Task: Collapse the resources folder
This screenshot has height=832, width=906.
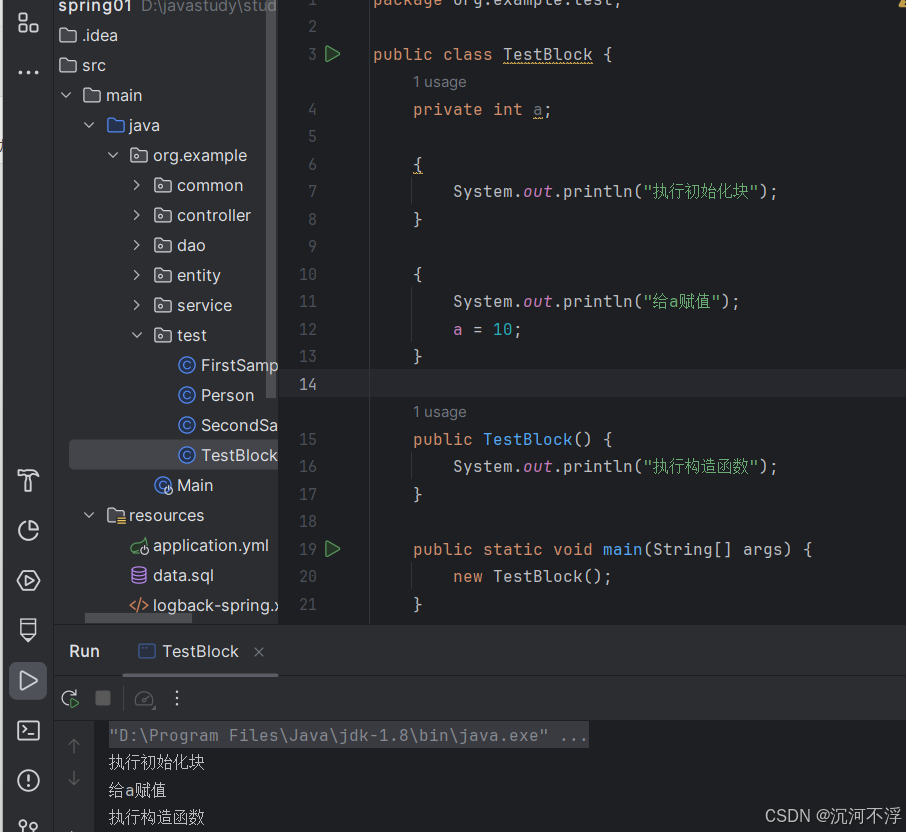Action: (x=90, y=515)
